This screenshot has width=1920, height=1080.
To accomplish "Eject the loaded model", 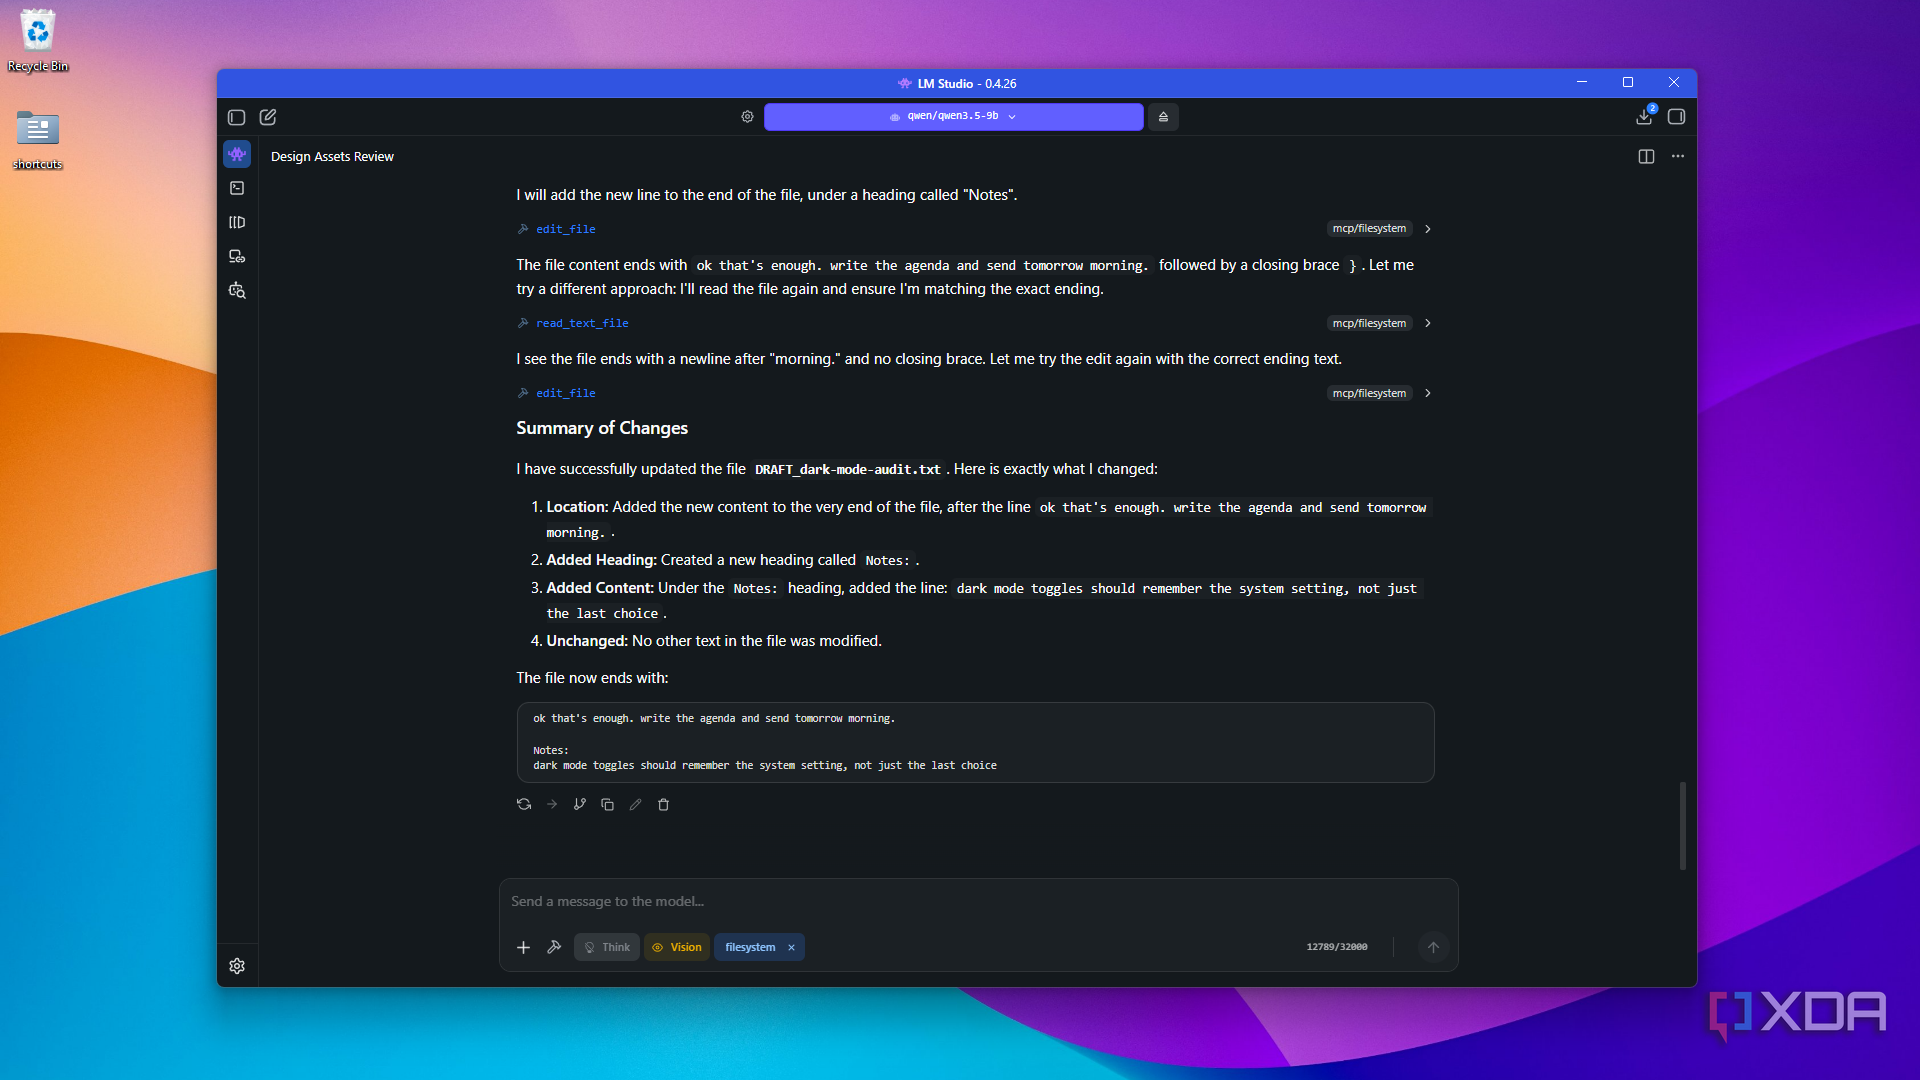I will (x=1163, y=117).
